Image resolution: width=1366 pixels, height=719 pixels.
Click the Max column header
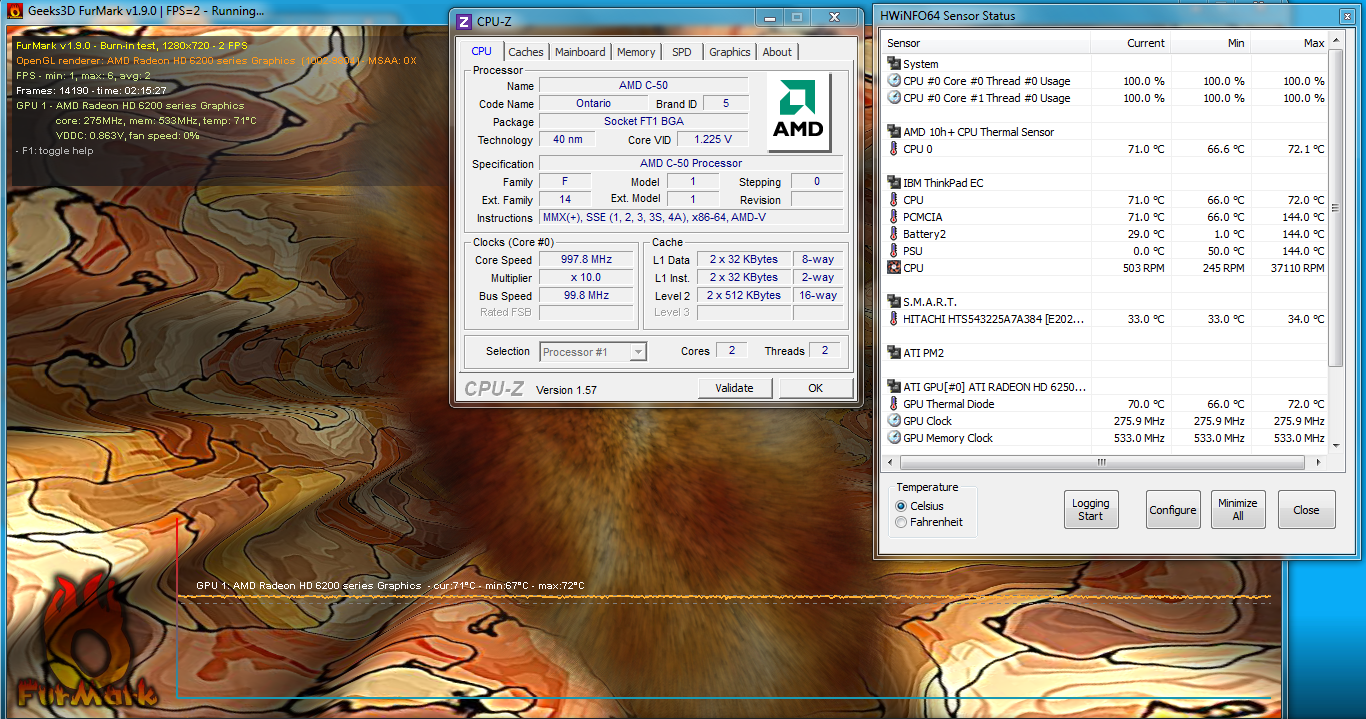pyautogui.click(x=1289, y=43)
